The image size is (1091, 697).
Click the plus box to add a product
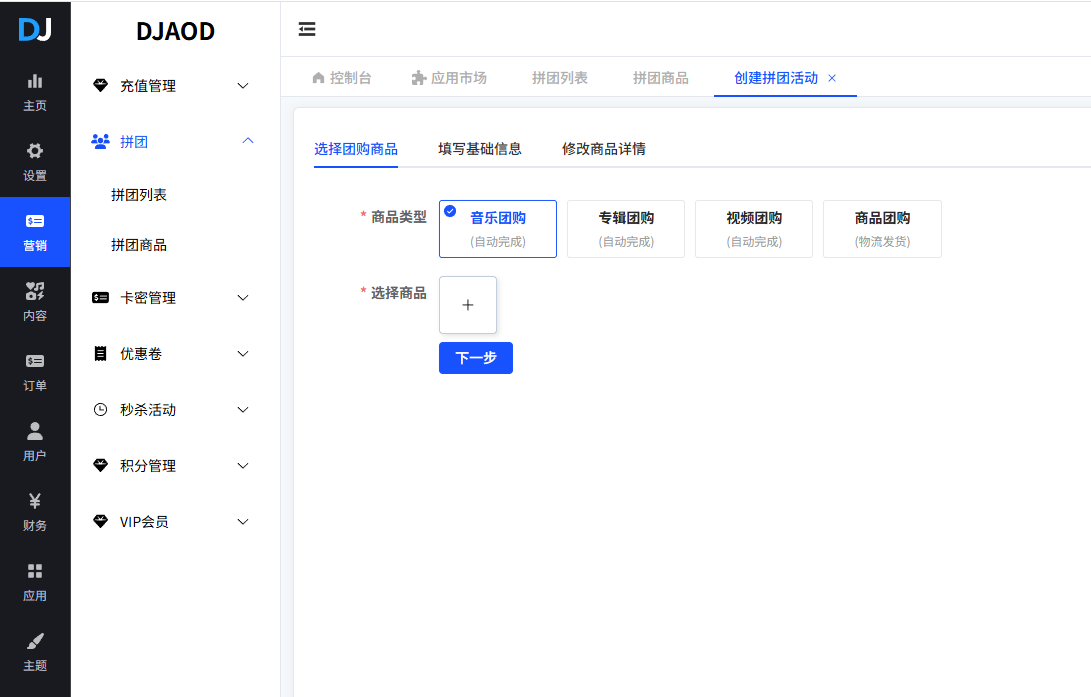[x=467, y=305]
